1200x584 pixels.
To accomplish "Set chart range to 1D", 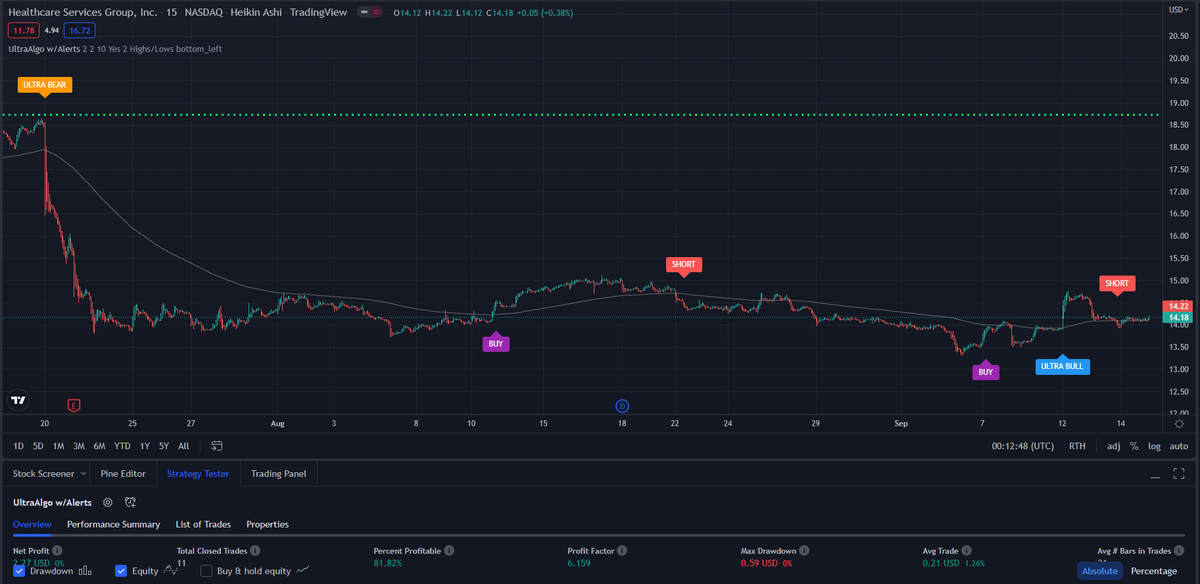I will pyautogui.click(x=18, y=446).
